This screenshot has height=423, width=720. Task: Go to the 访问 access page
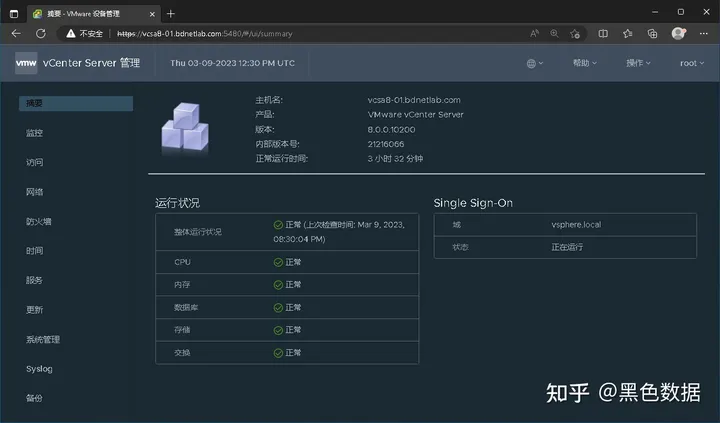click(34, 162)
